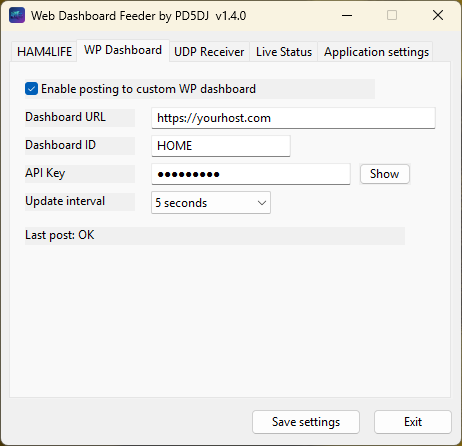Click the Web Dashboard Feeder app icon
This screenshot has height=446, width=462.
coord(17,15)
